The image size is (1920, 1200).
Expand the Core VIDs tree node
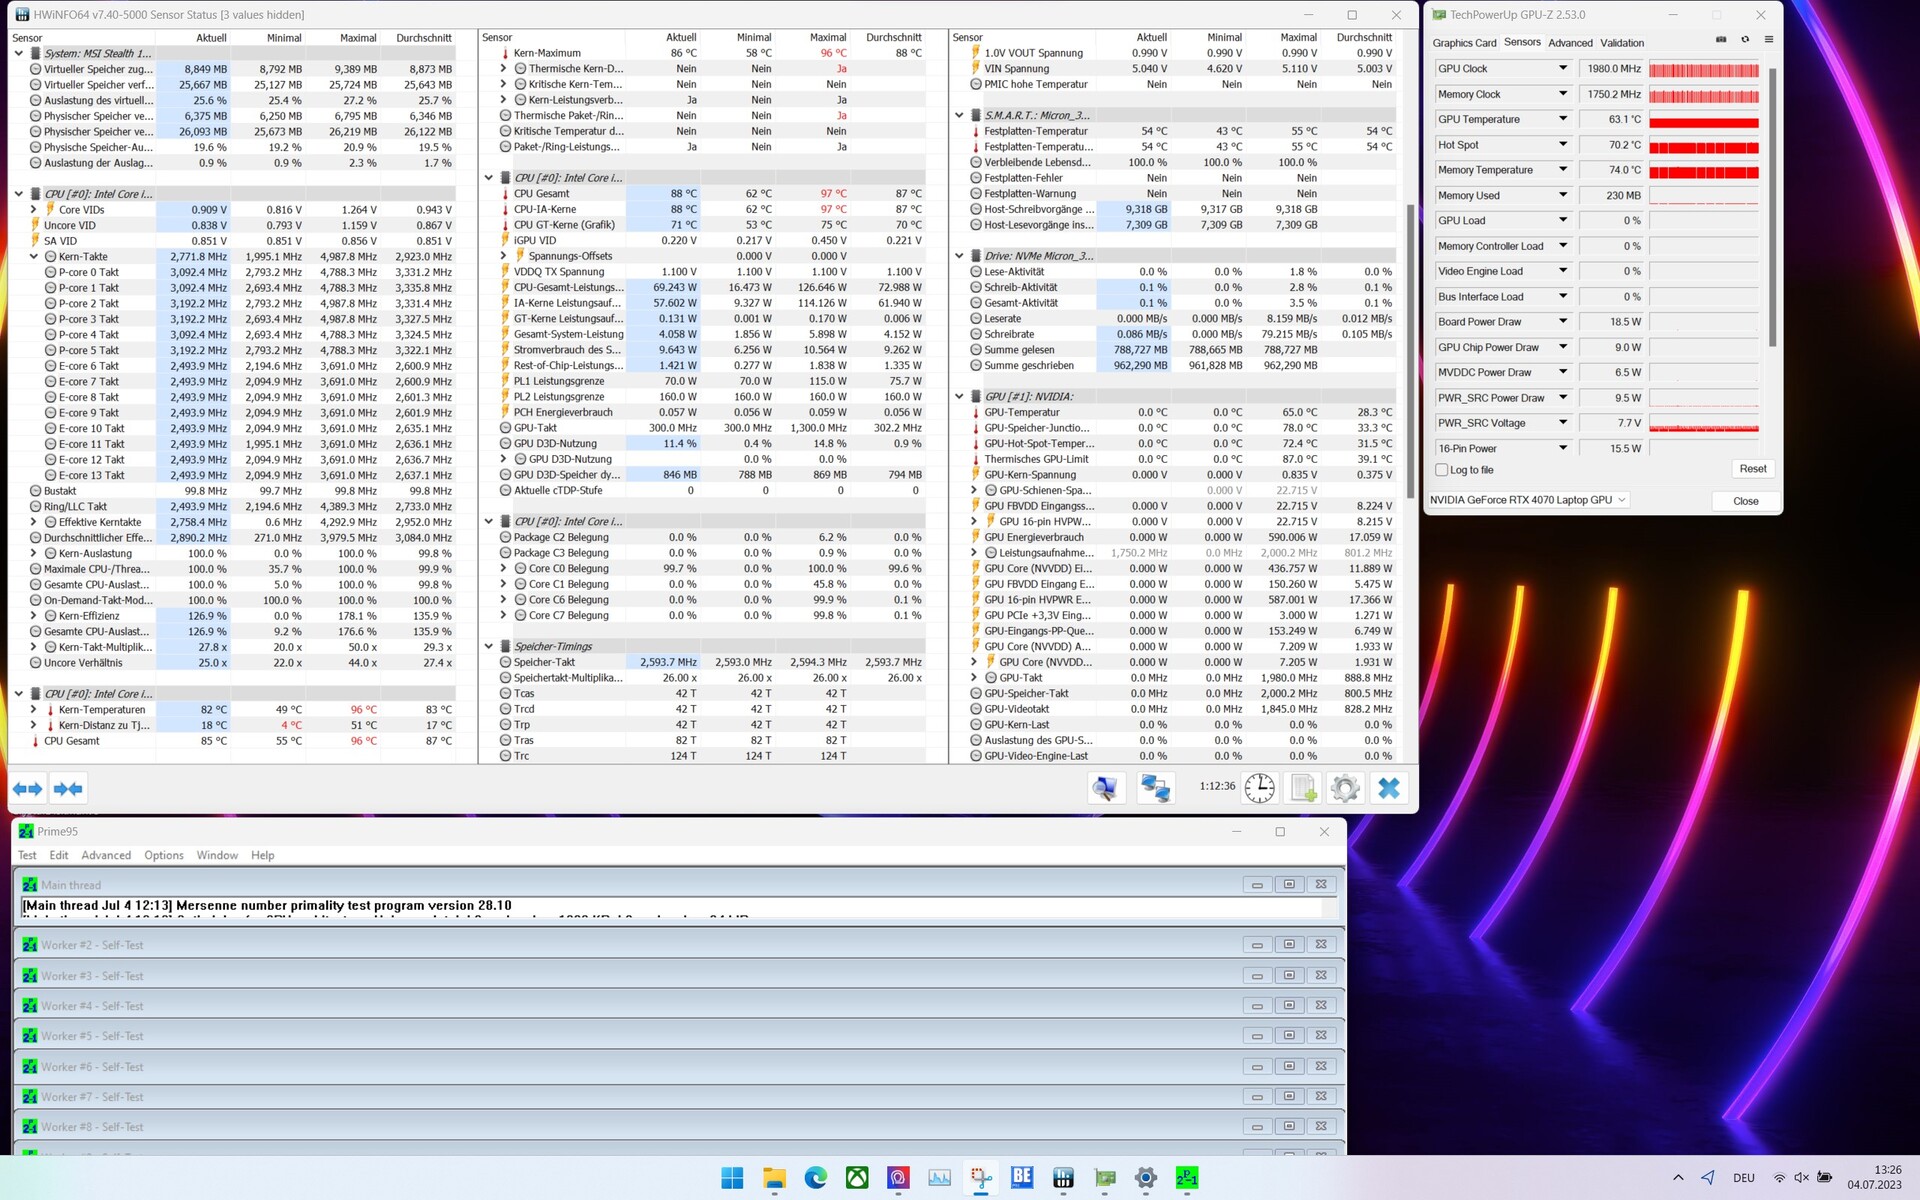tap(34, 210)
